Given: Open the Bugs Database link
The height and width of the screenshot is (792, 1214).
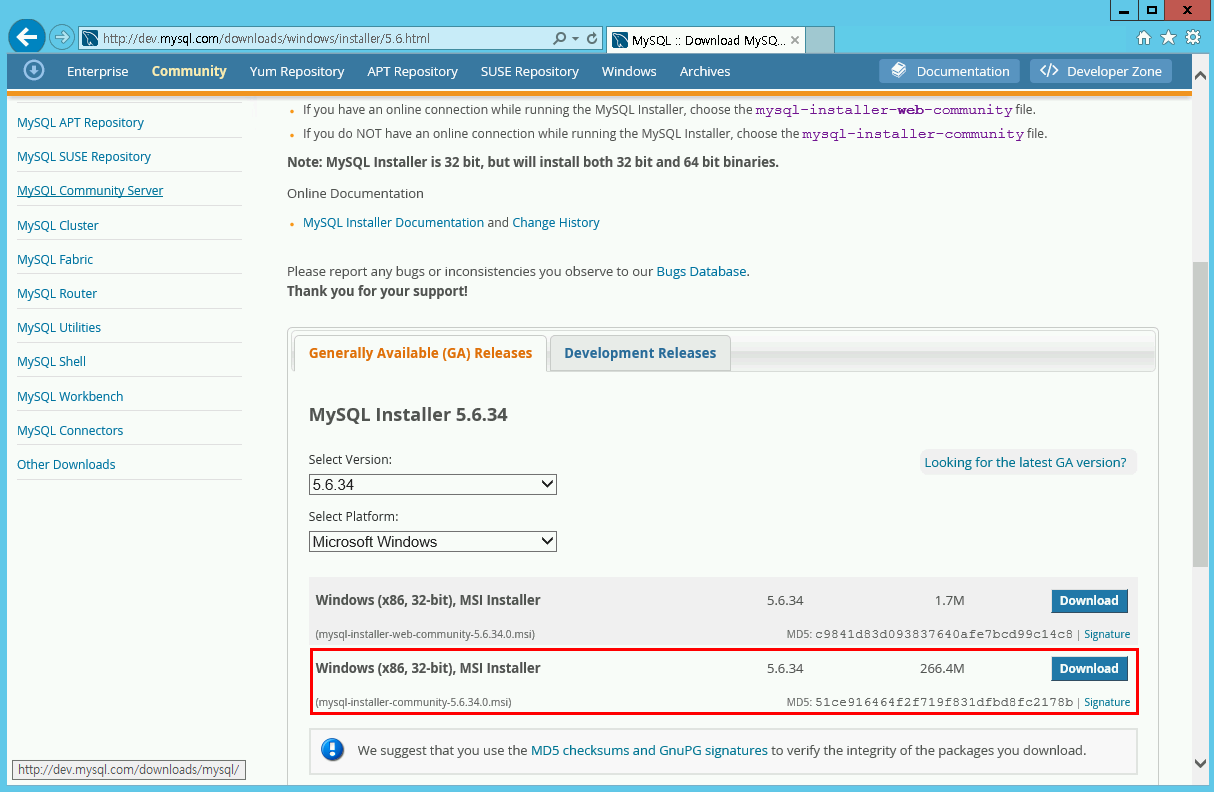Looking at the screenshot, I should tap(701, 271).
